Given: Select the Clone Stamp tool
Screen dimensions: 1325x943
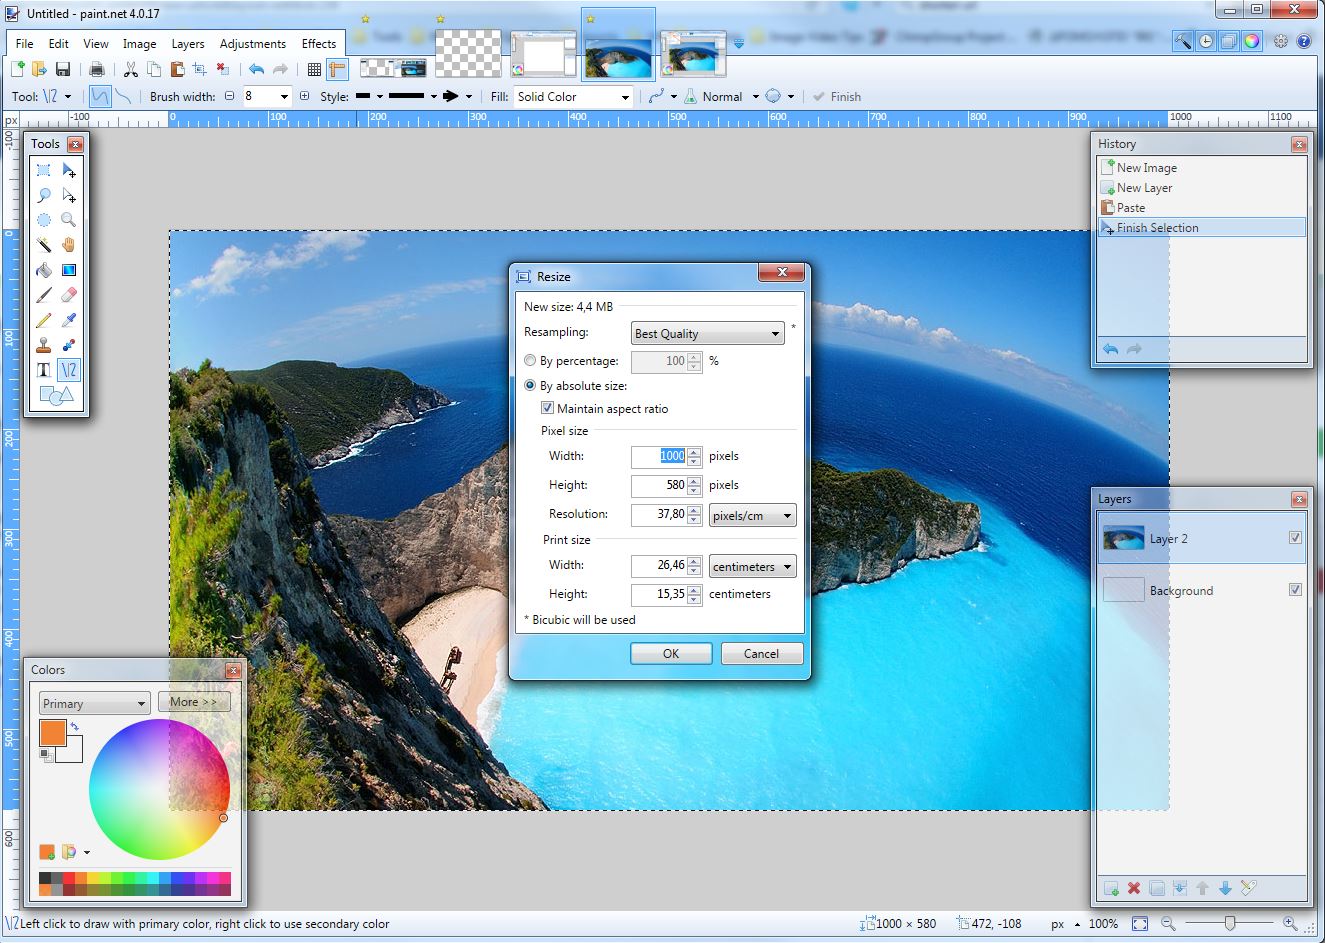Looking at the screenshot, I should tap(44, 345).
